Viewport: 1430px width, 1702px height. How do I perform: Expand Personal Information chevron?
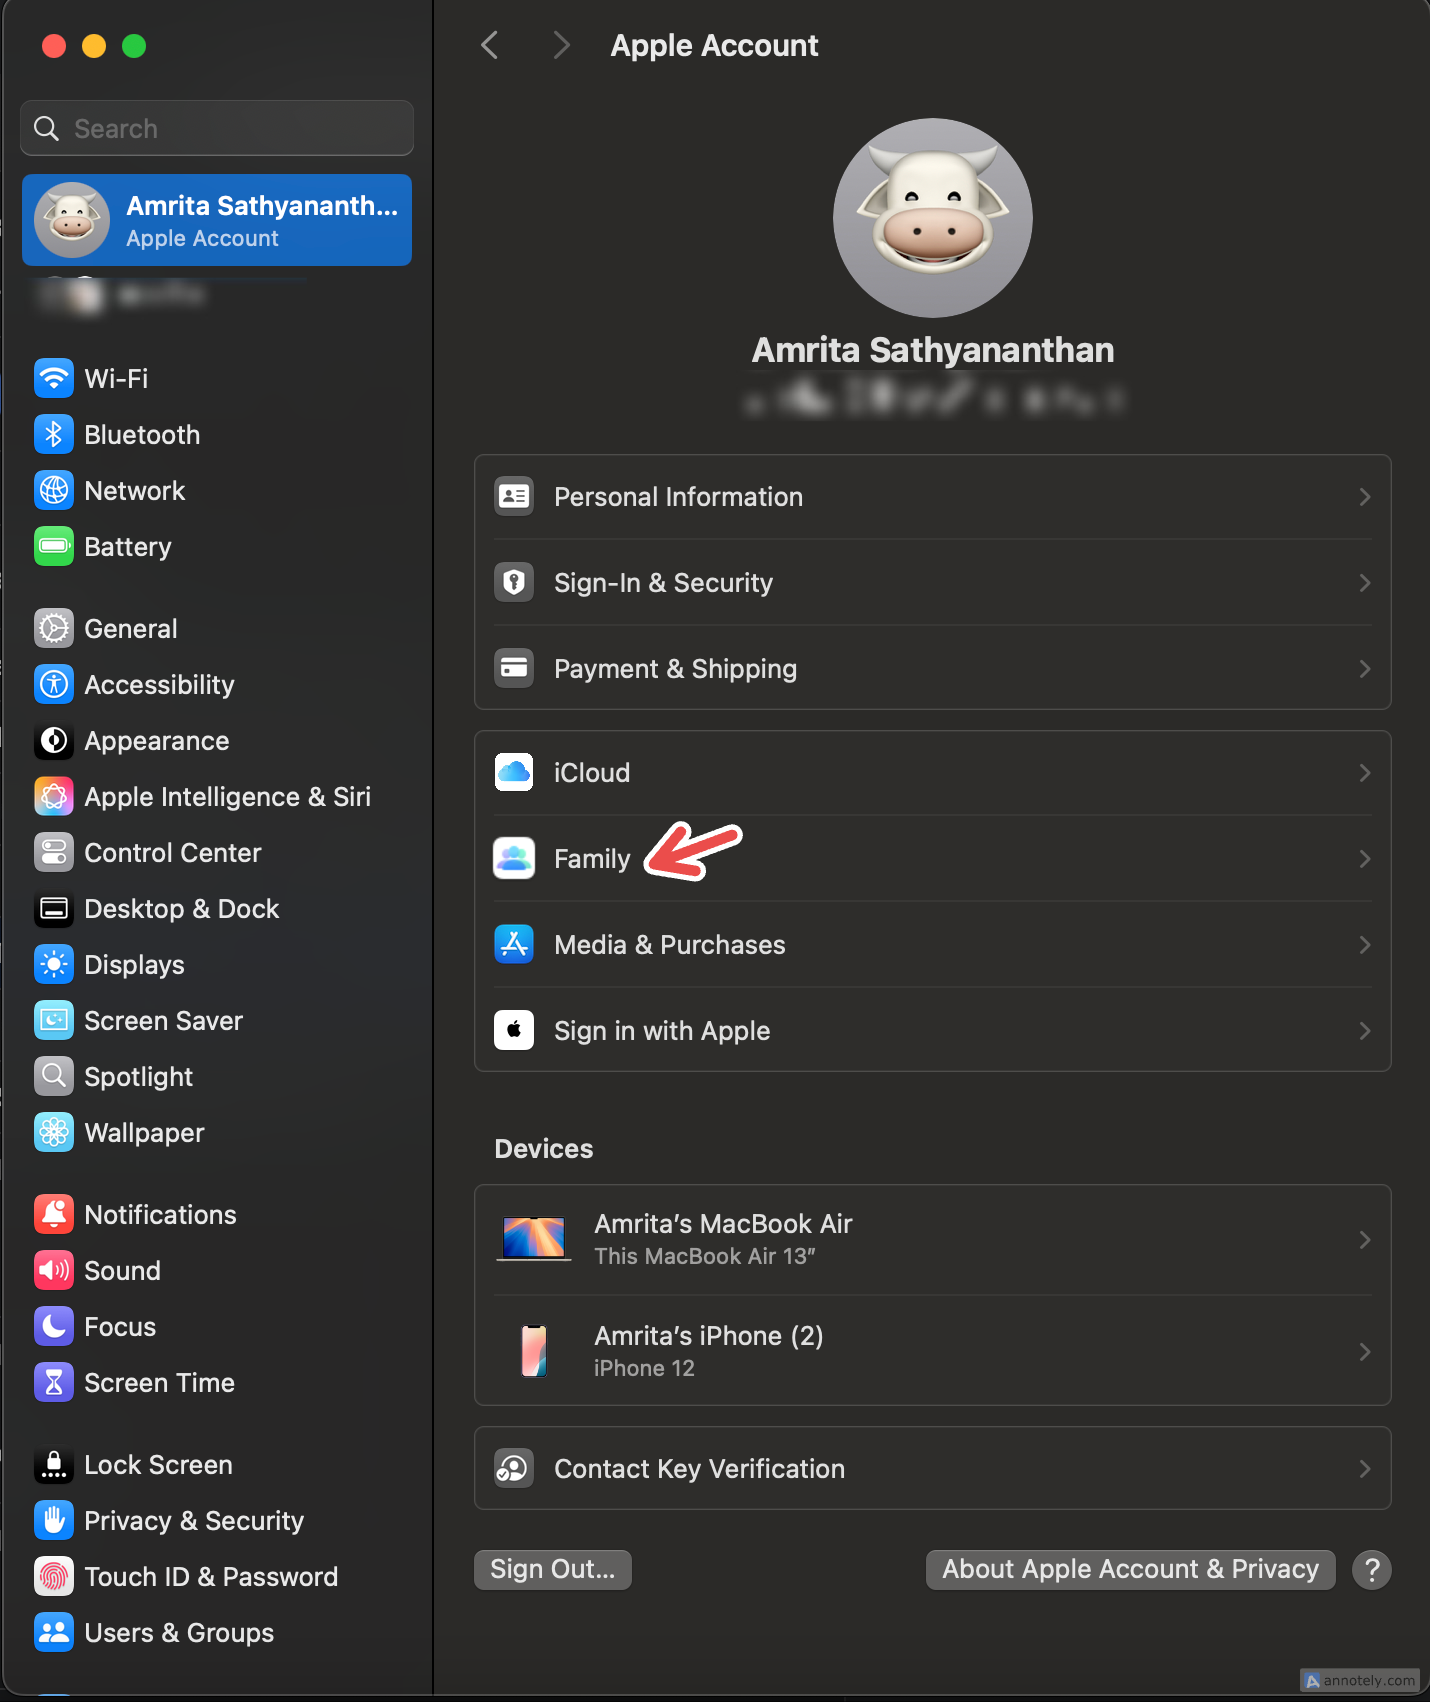click(1364, 497)
